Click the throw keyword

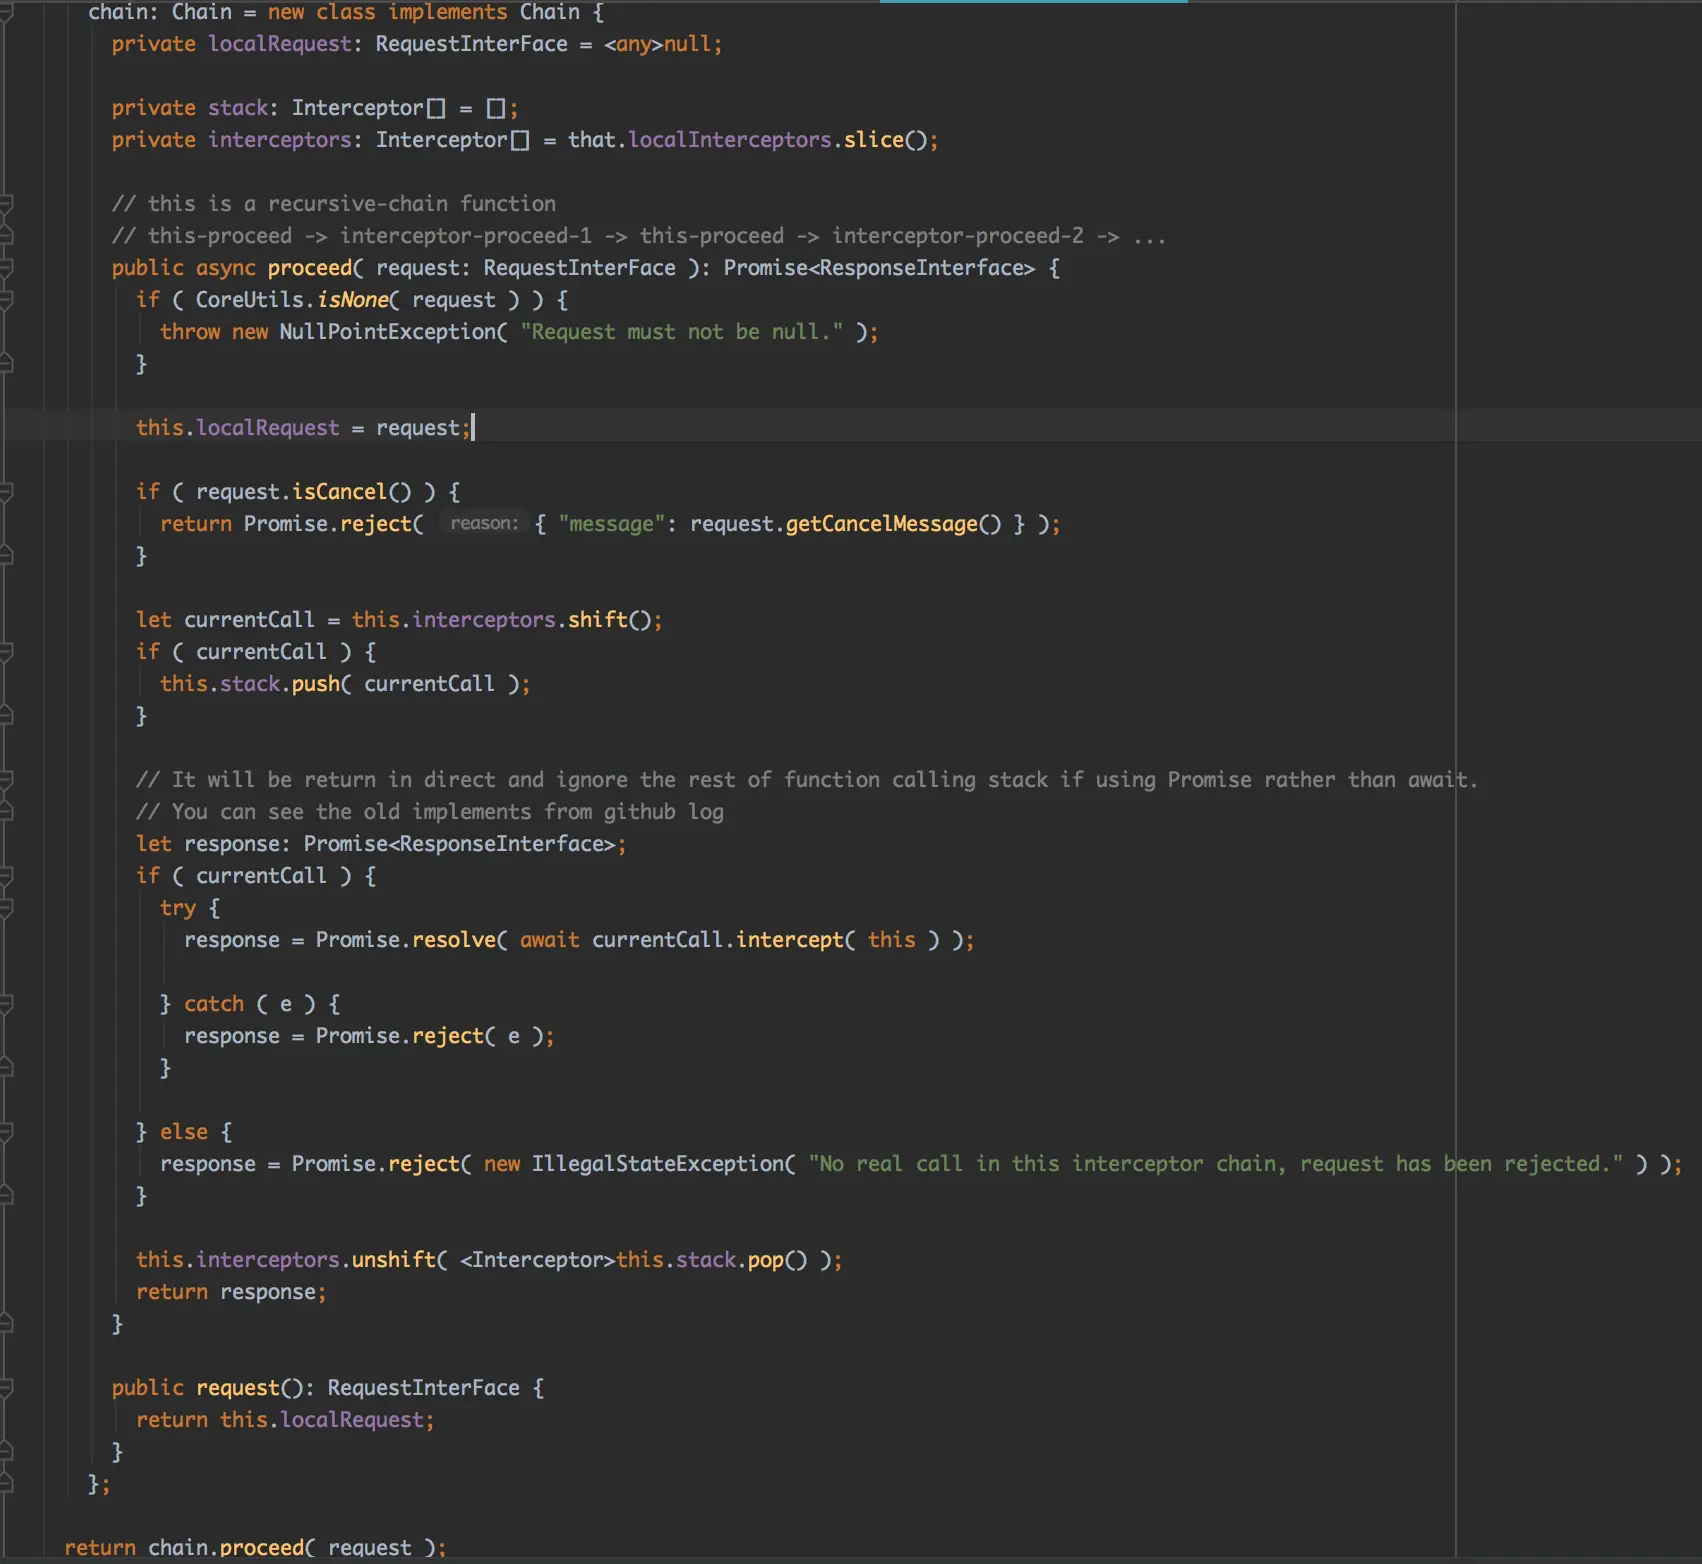tap(190, 331)
